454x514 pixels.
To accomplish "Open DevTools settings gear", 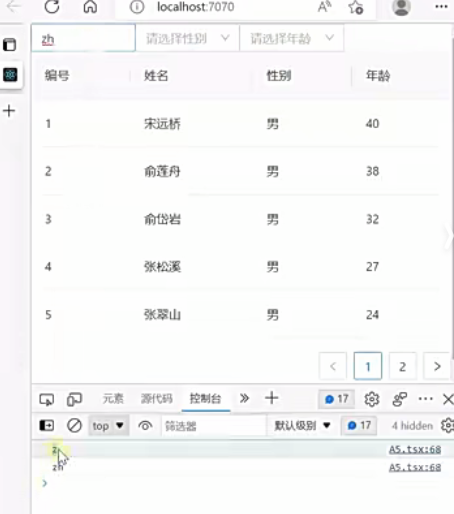I will (x=372, y=399).
